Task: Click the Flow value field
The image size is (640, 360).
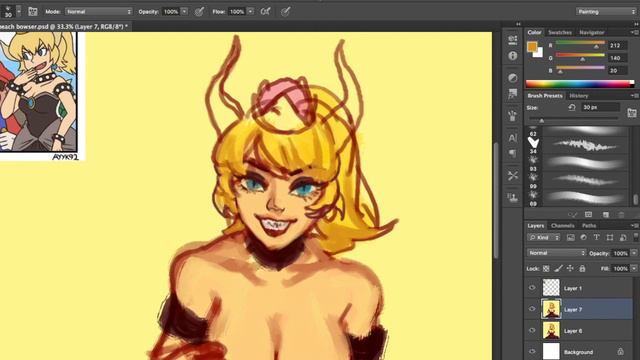Action: coord(237,12)
